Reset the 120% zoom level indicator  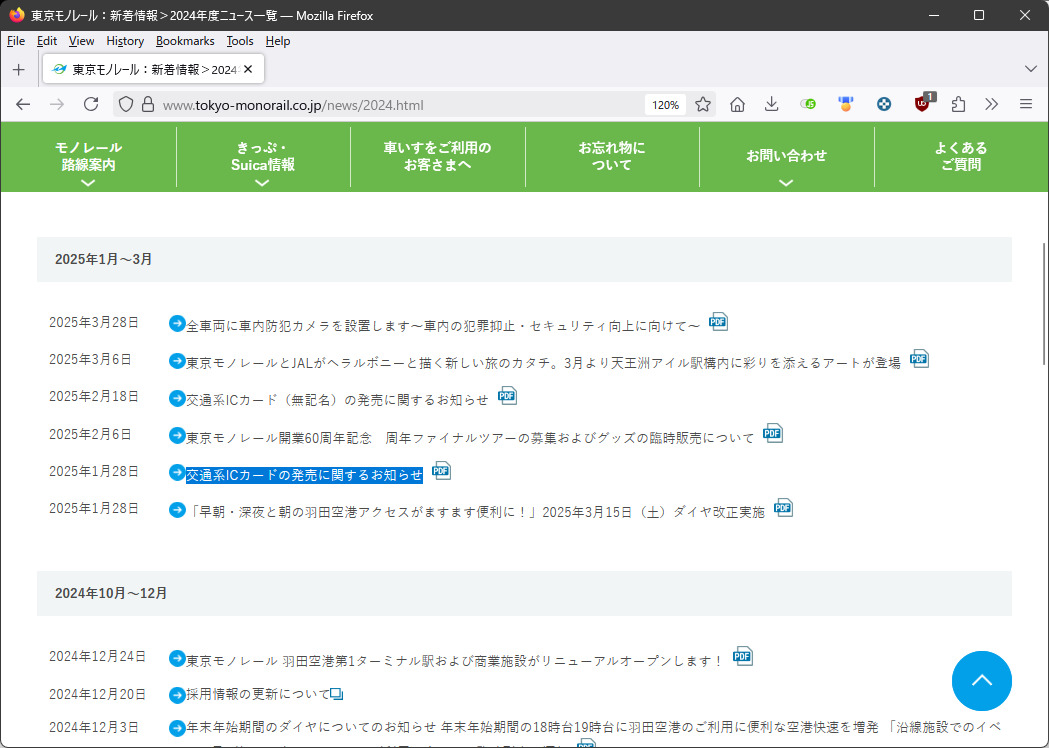pyautogui.click(x=665, y=105)
